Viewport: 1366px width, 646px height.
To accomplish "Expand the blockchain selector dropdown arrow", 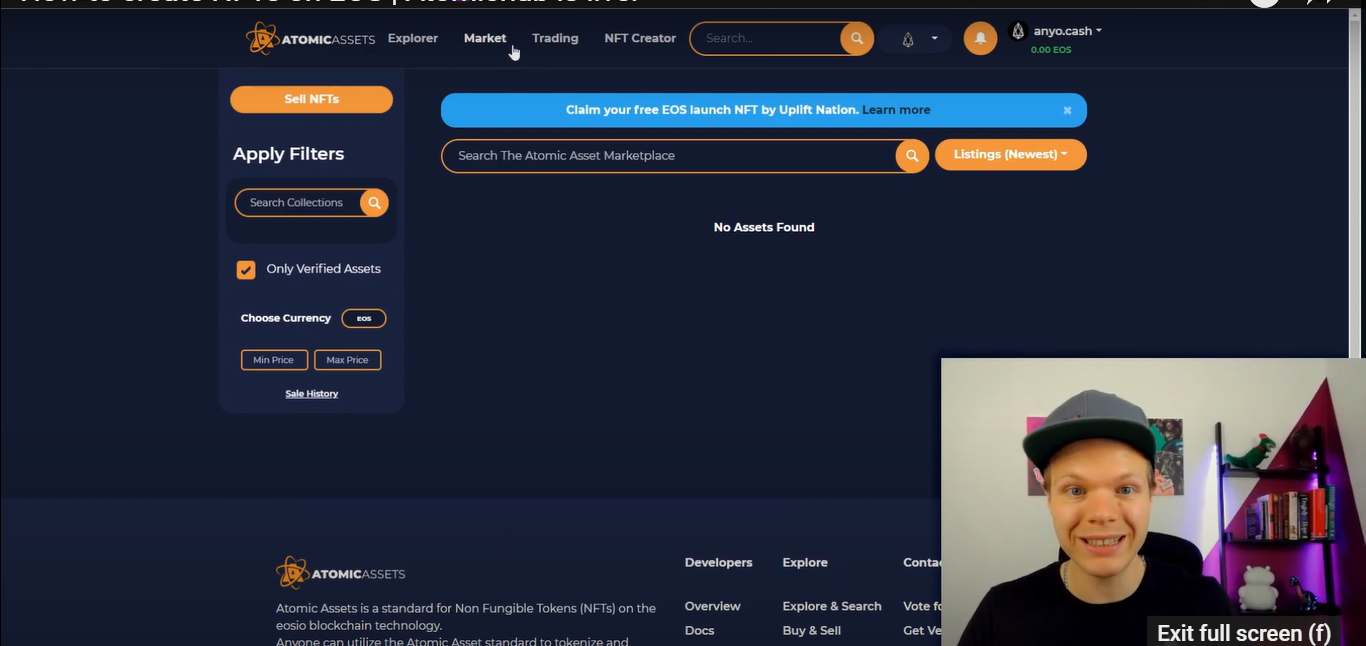I will click(934, 39).
